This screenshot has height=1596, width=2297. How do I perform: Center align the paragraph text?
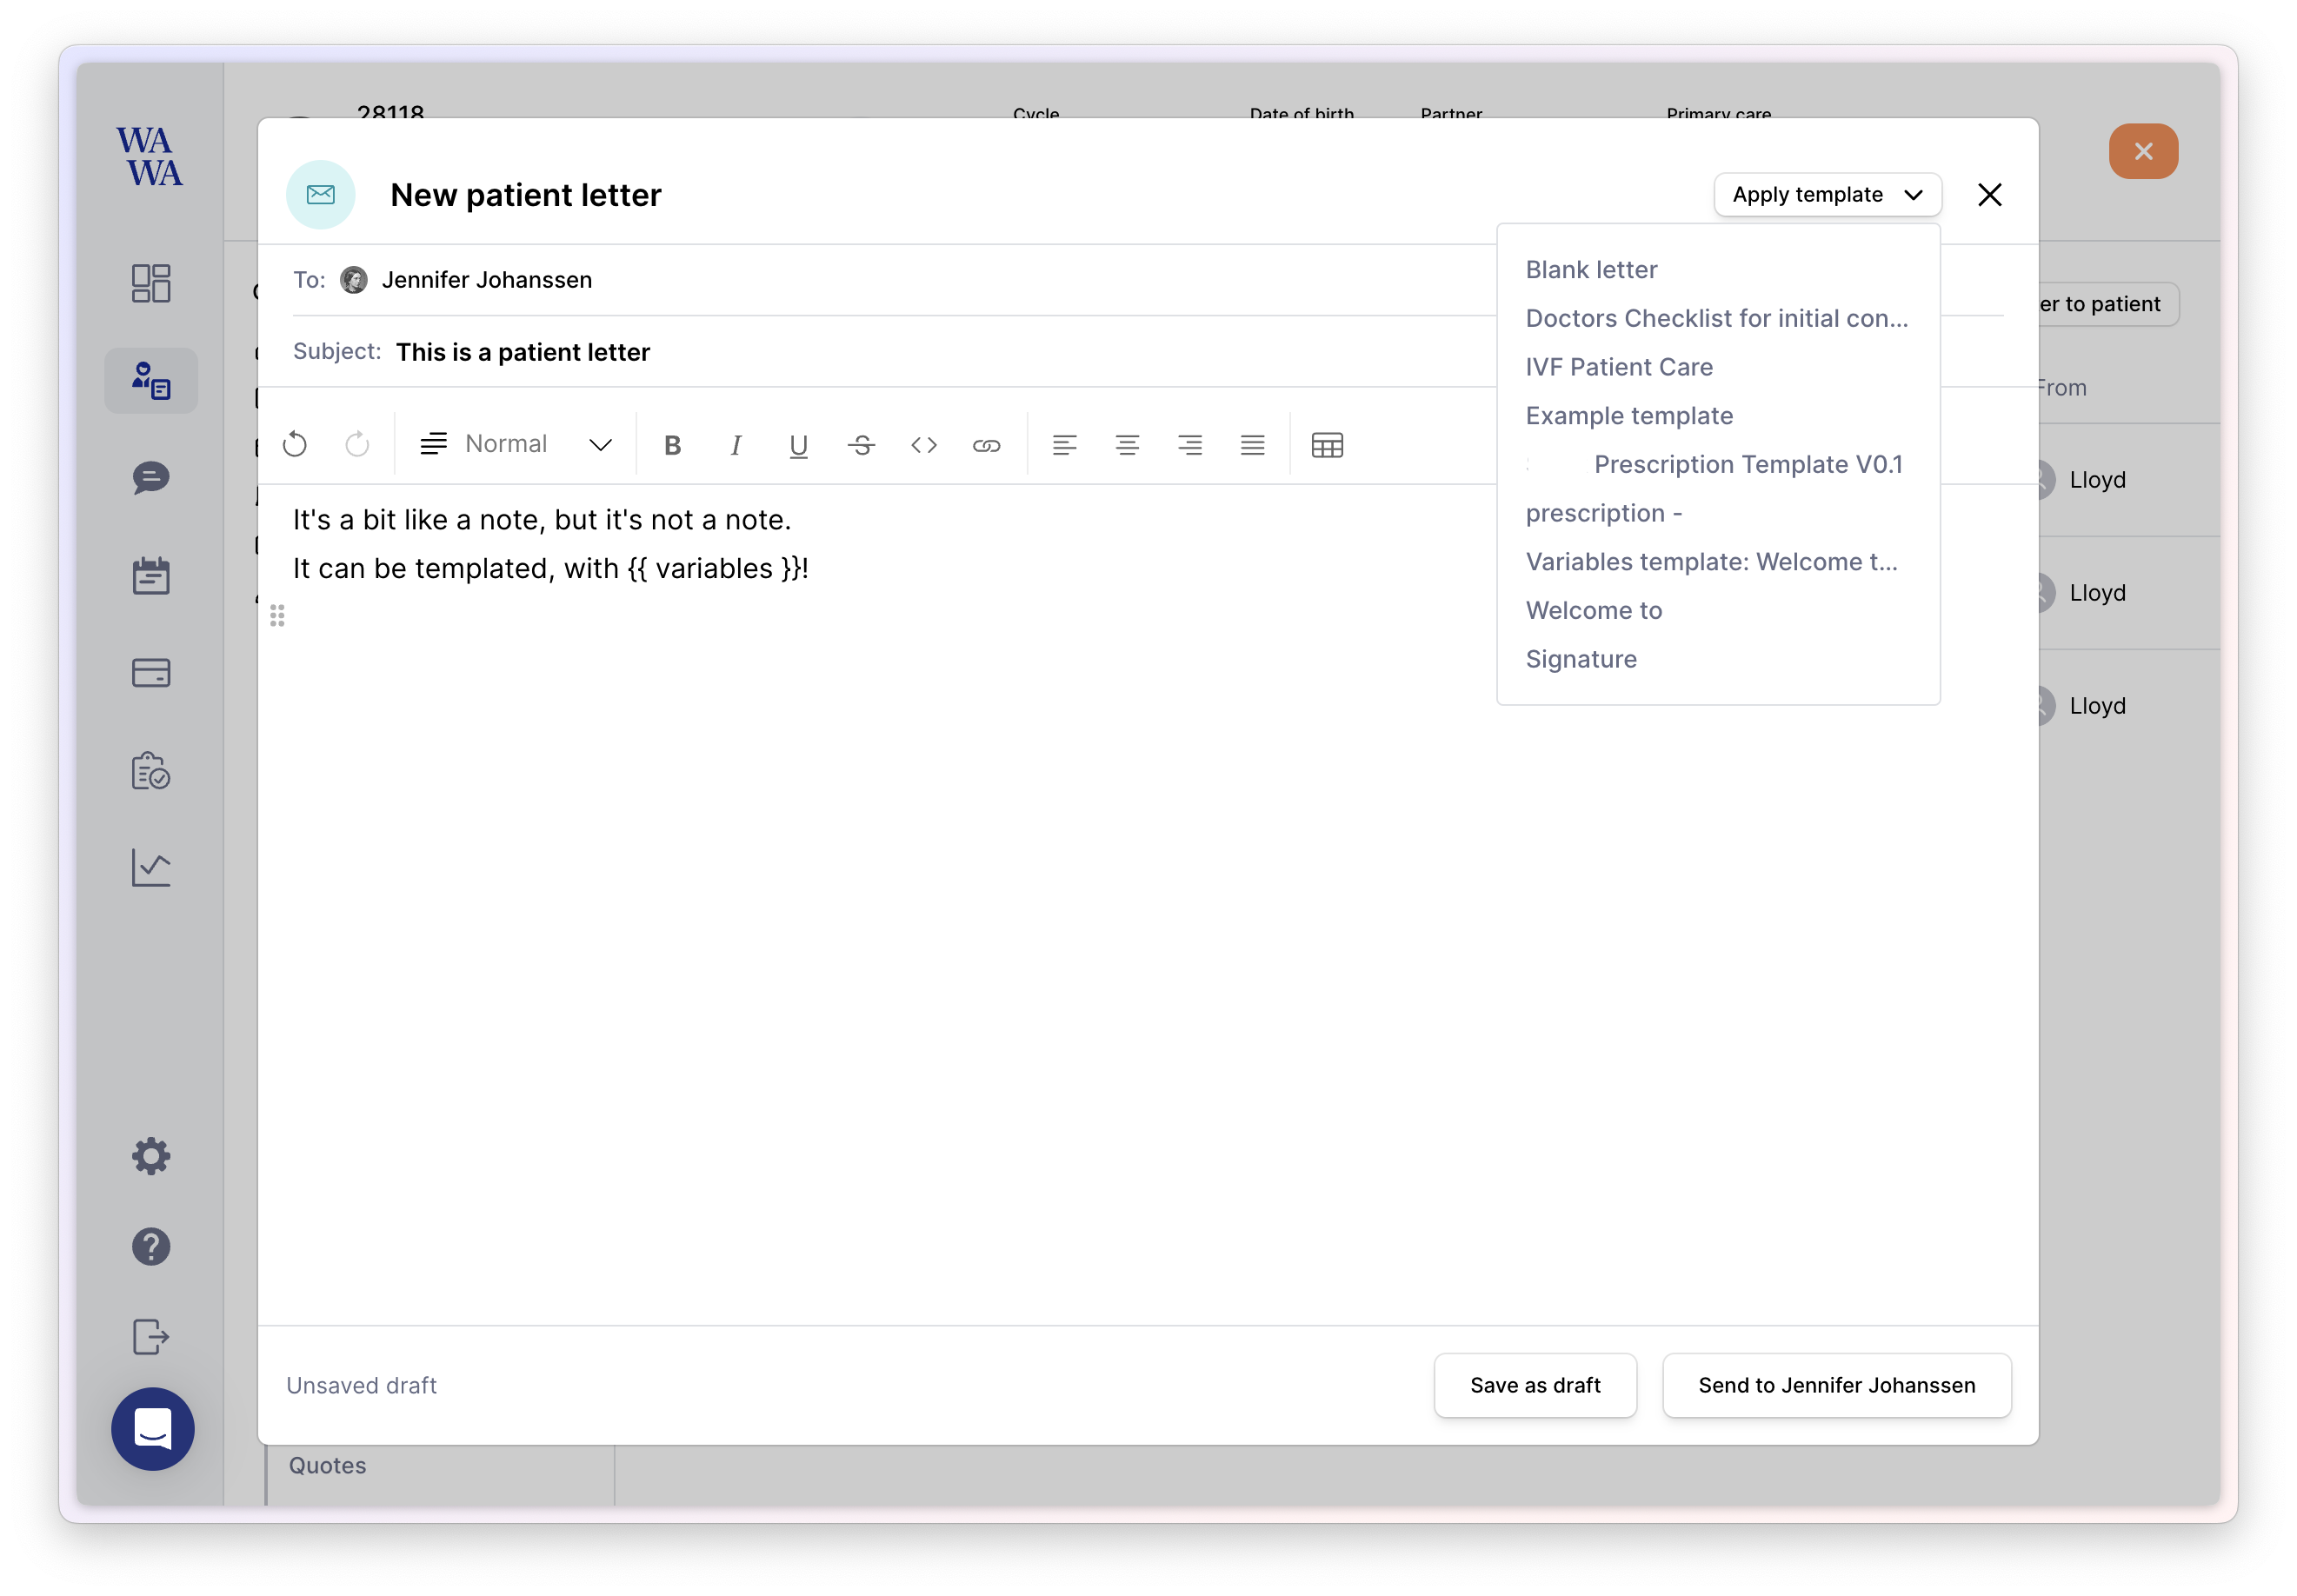(1127, 445)
